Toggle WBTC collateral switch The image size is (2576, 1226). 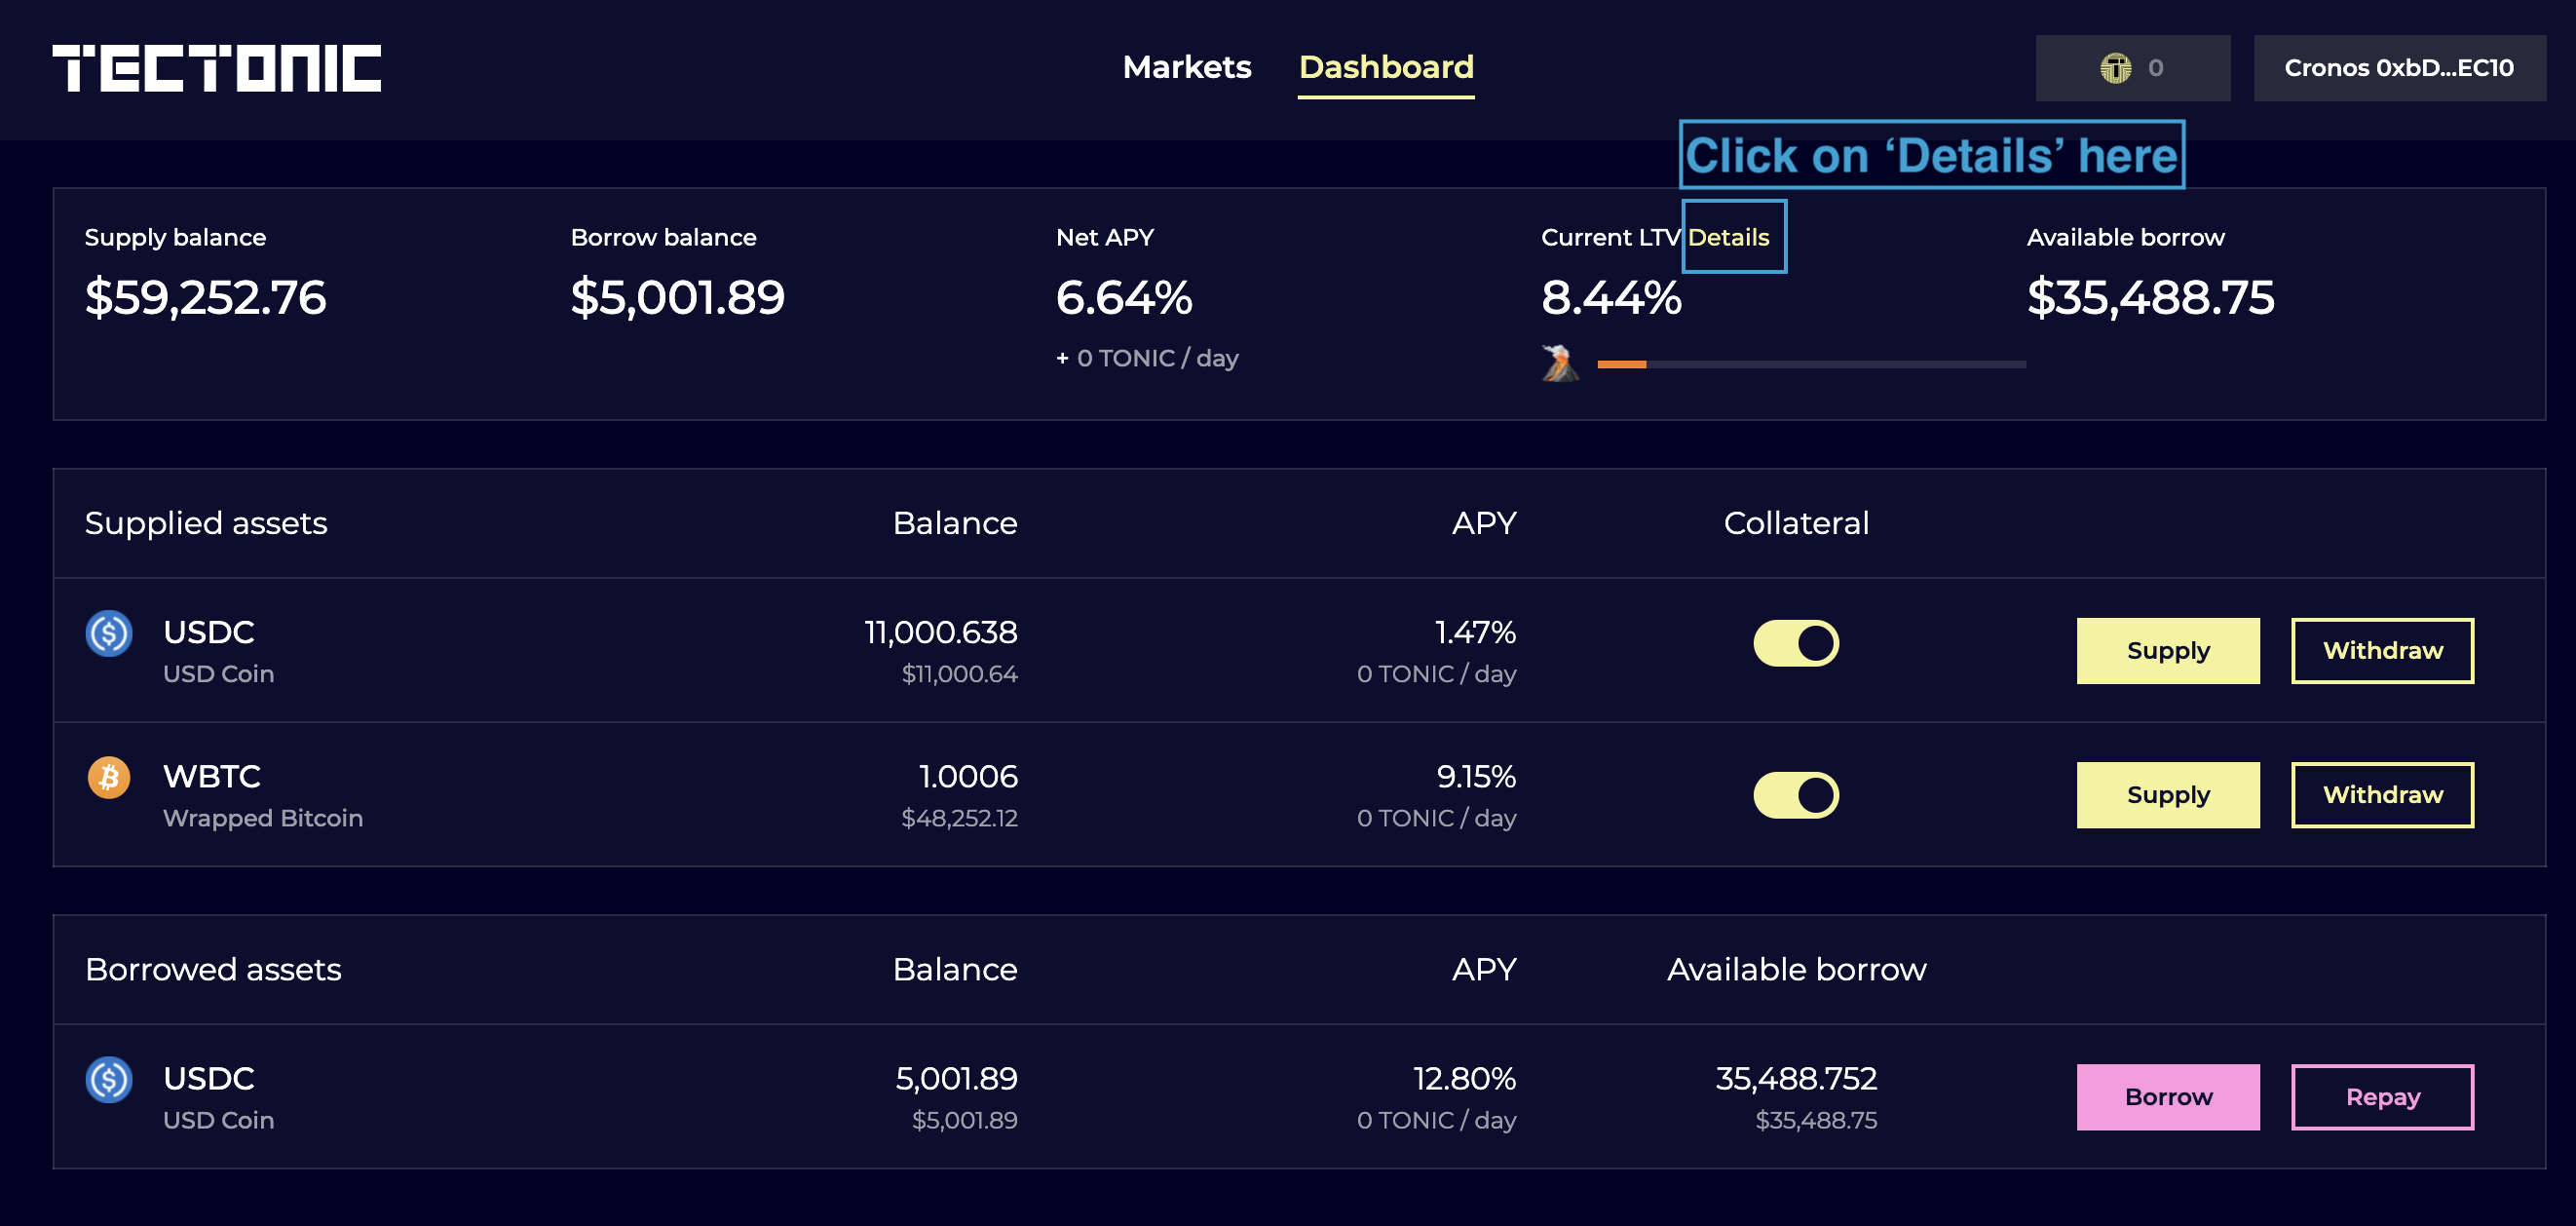[1796, 795]
